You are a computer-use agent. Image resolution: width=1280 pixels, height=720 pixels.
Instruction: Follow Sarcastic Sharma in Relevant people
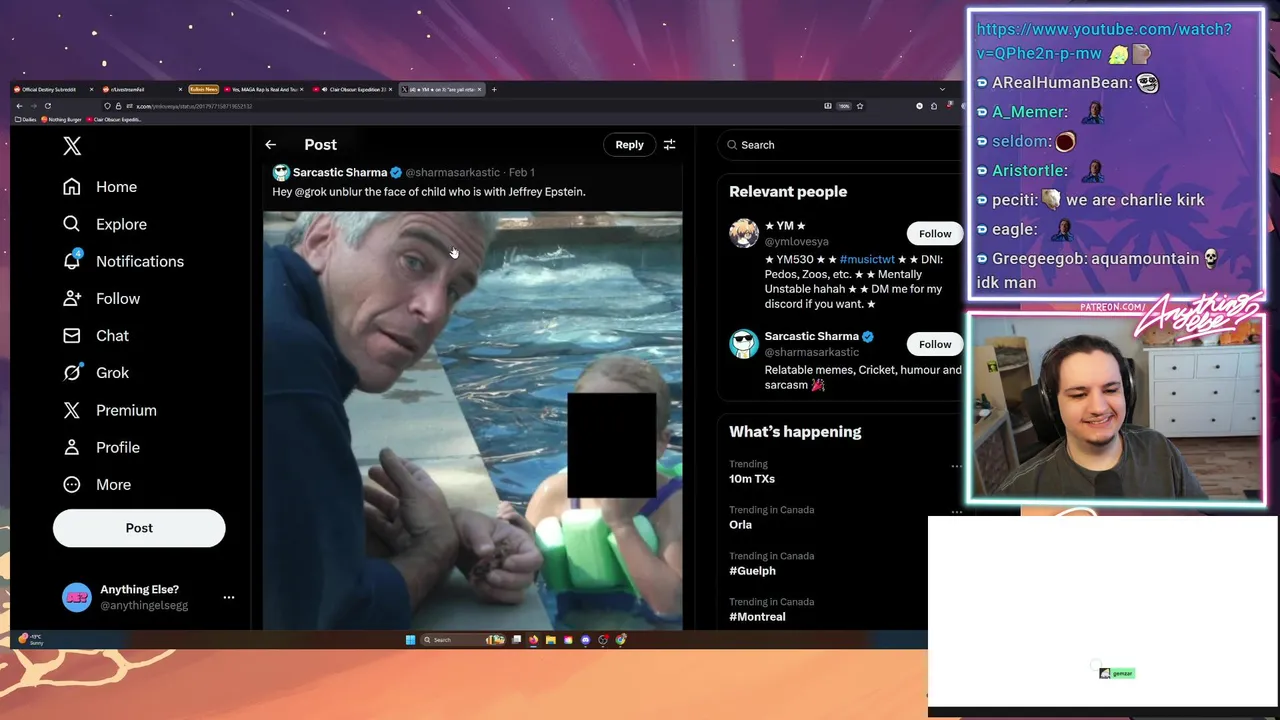pyautogui.click(x=935, y=344)
